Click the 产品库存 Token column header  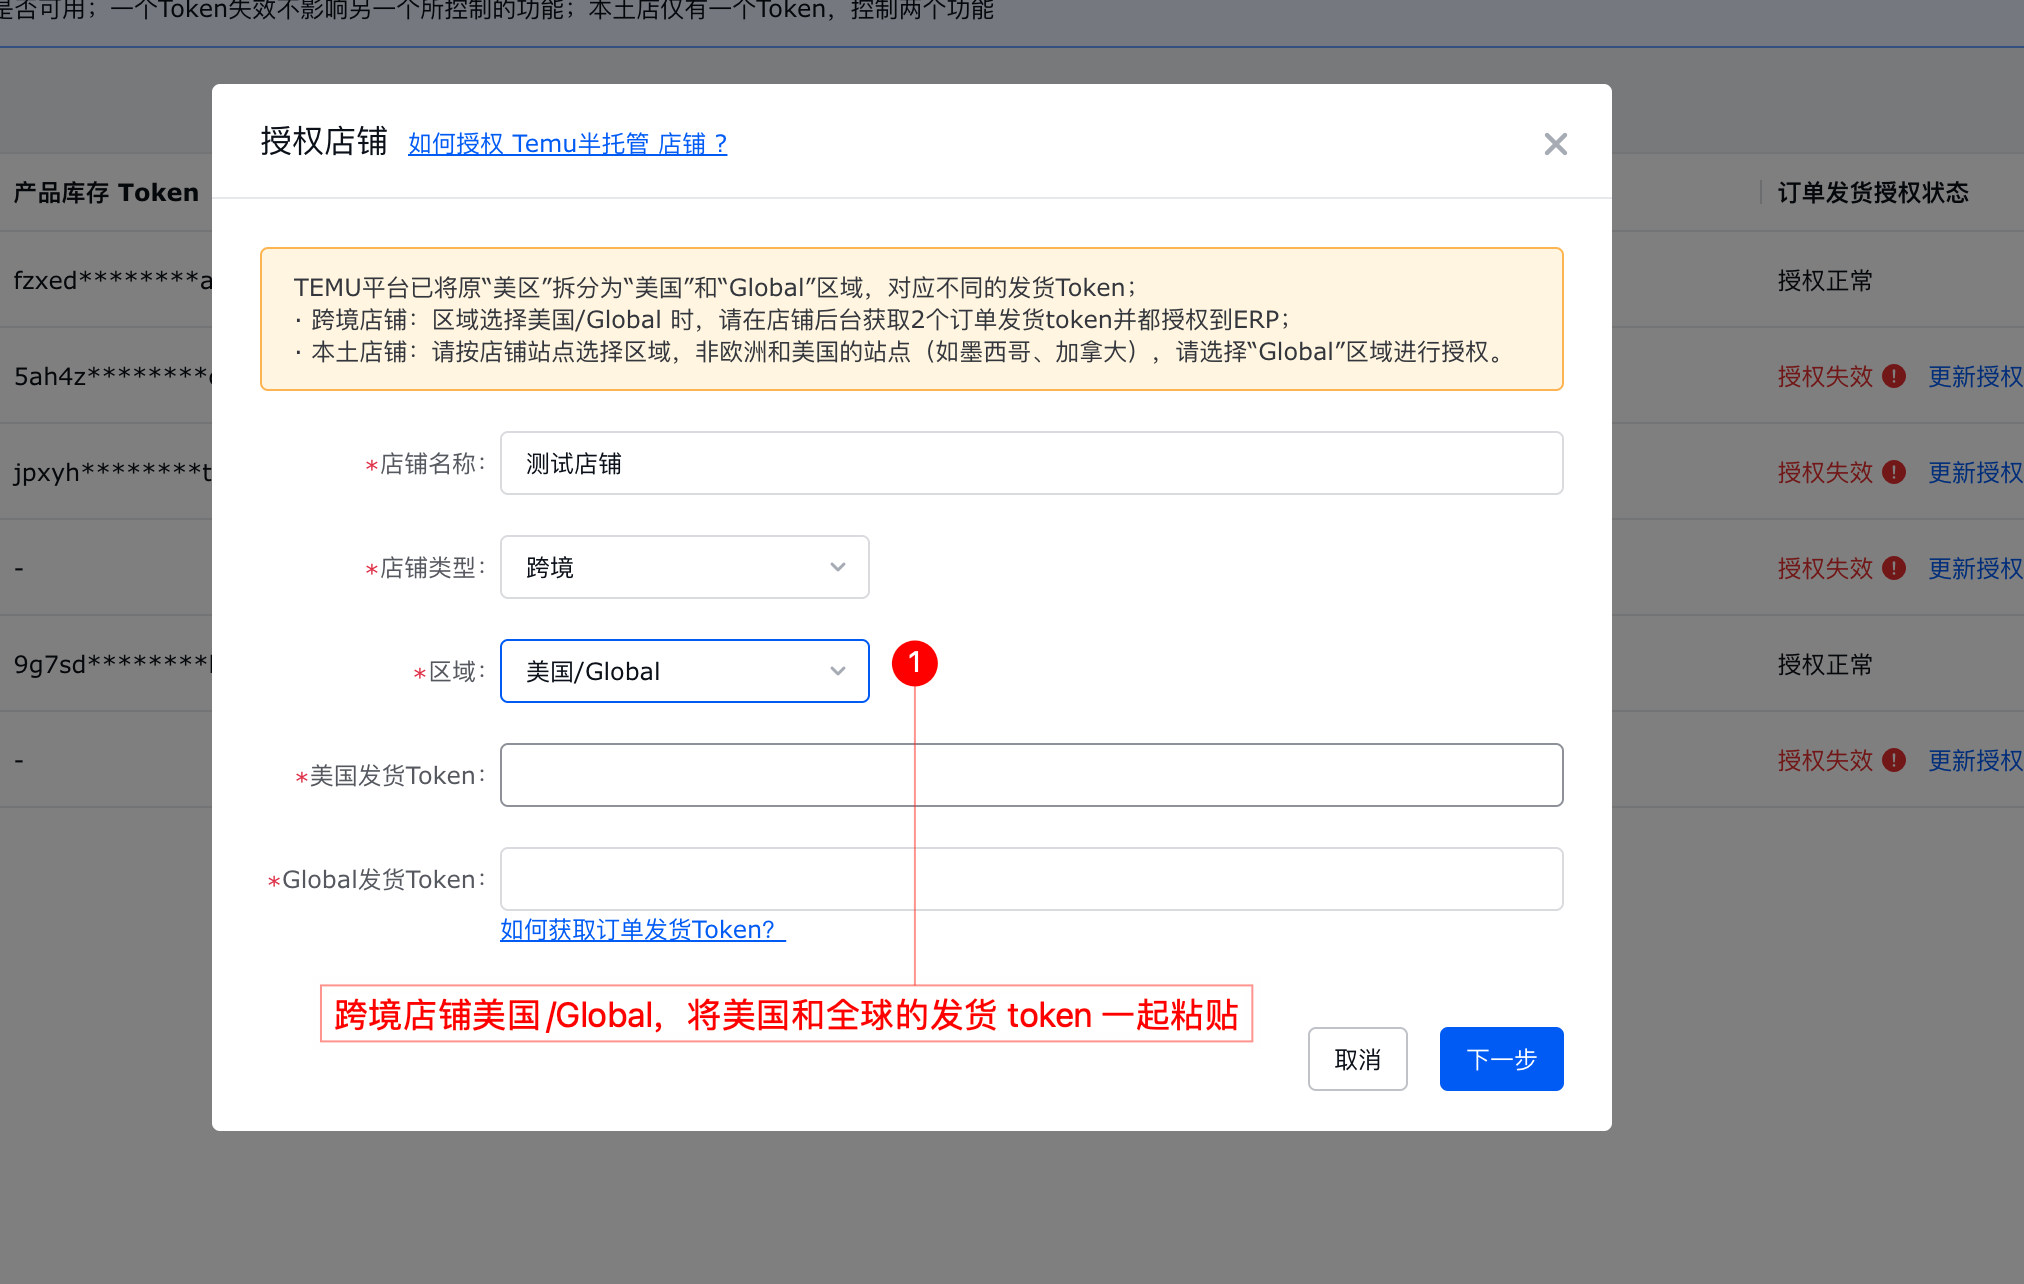[x=106, y=192]
